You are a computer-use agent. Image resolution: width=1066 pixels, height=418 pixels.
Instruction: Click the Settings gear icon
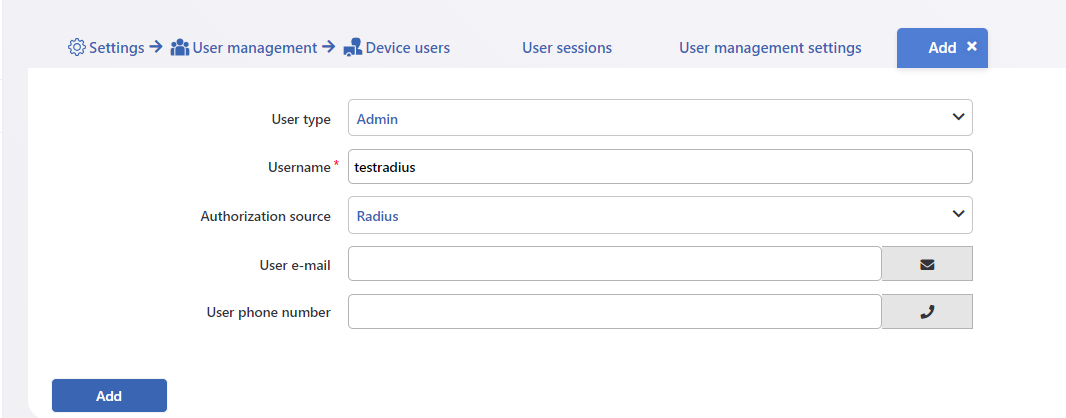click(x=77, y=48)
